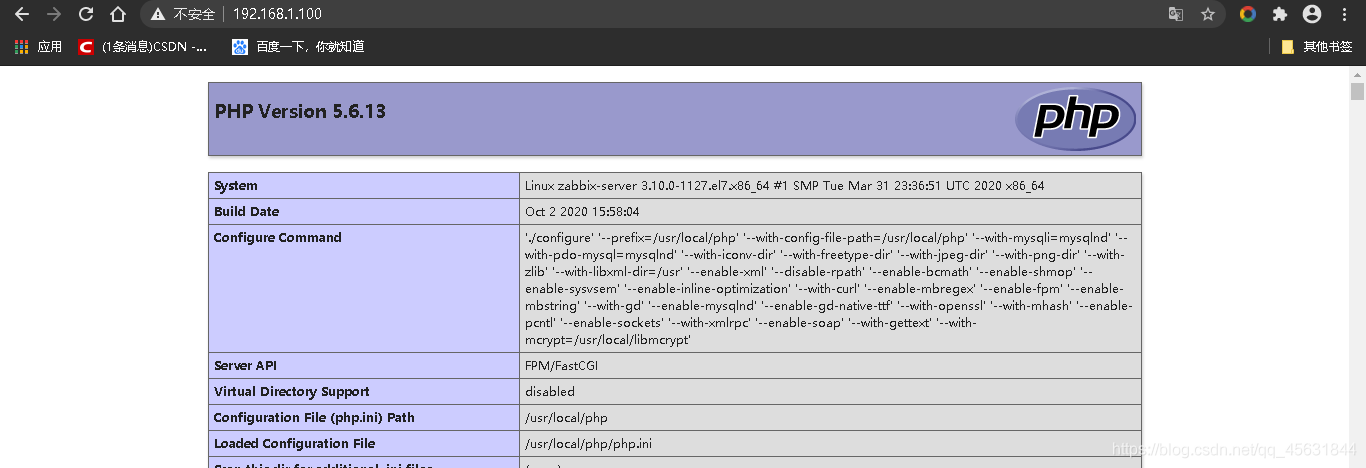Select the 'Virtual Directory Support' label

click(292, 392)
